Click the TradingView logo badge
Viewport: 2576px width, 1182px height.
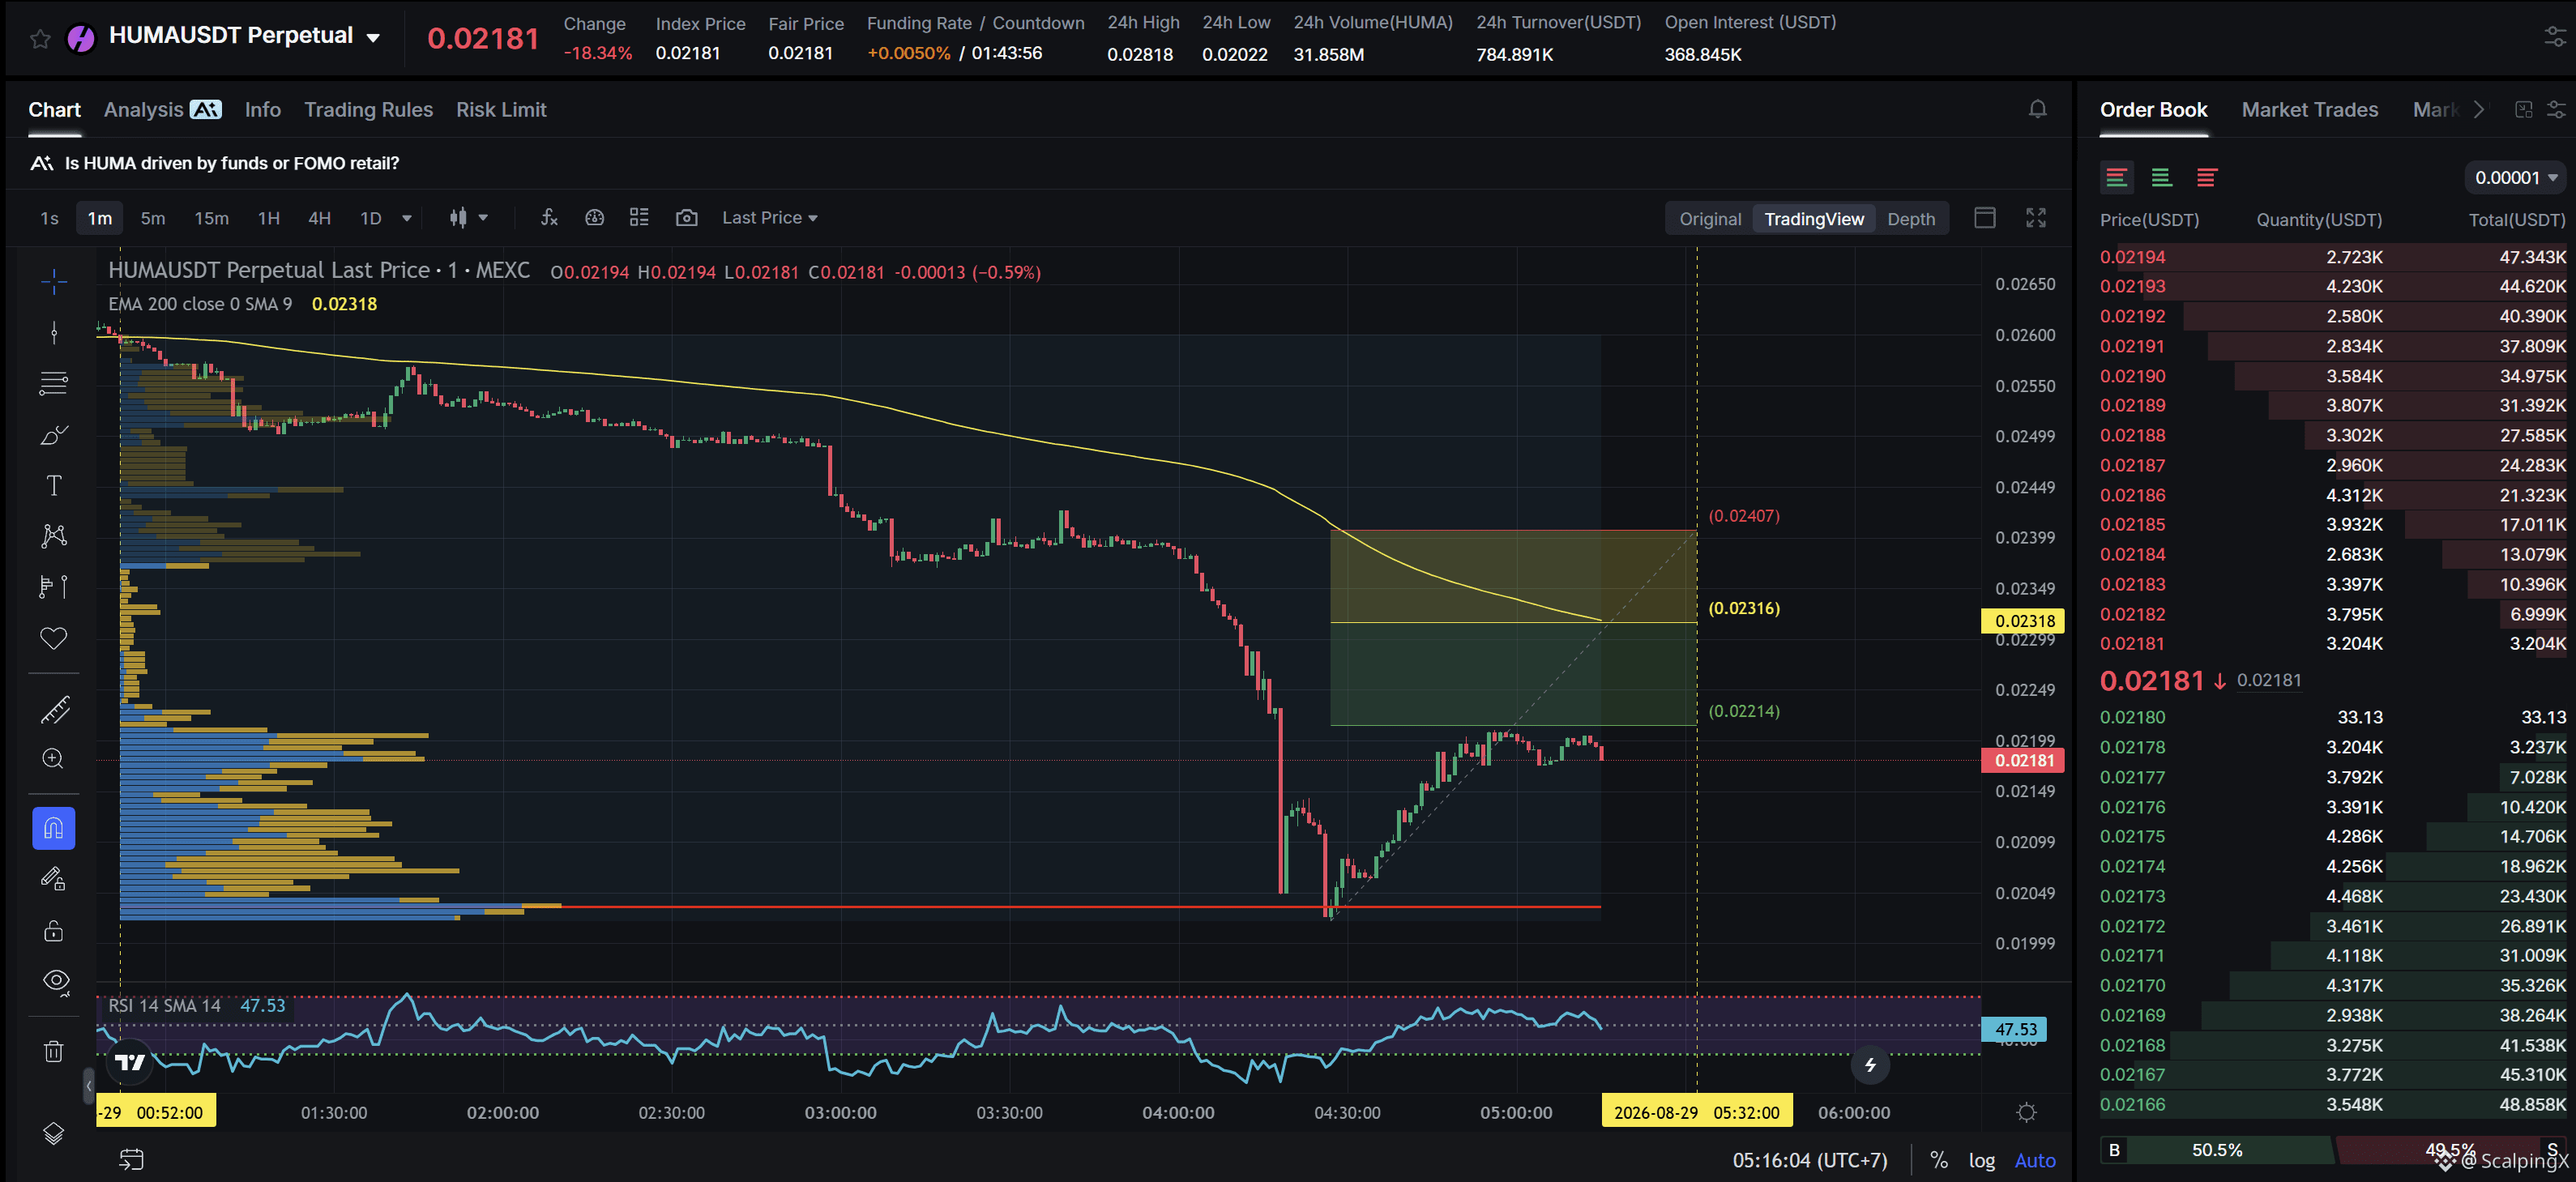point(131,1062)
